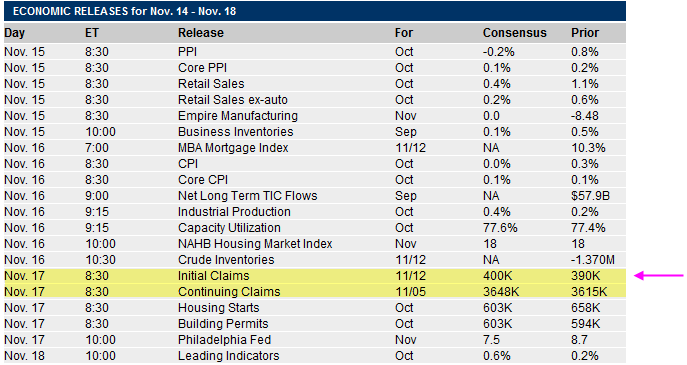The width and height of the screenshot is (687, 365).
Task: Click the Philadelphia Fed release name
Action: tap(224, 340)
